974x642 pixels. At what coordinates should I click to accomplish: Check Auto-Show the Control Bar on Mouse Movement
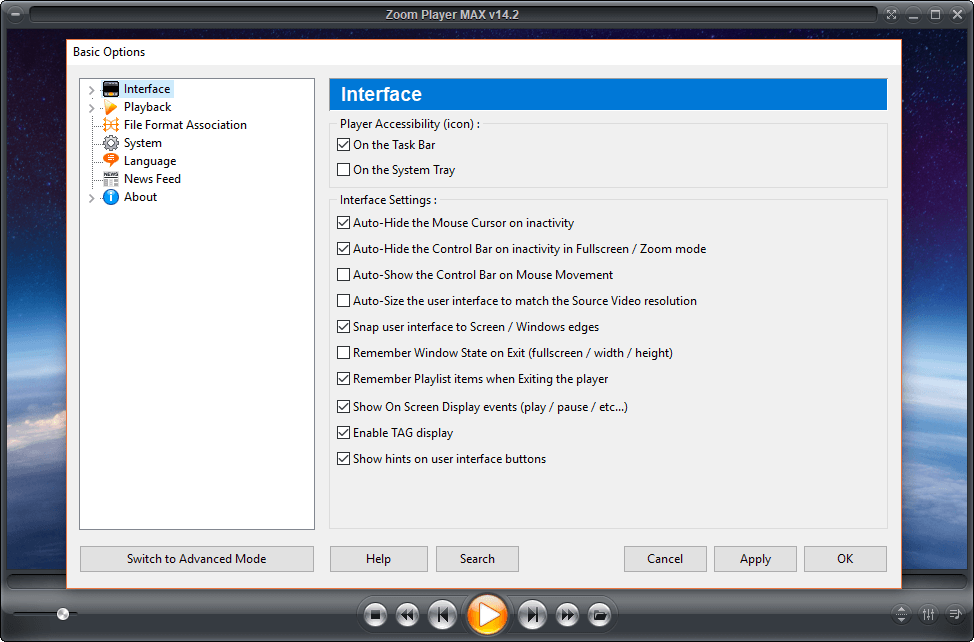click(344, 274)
